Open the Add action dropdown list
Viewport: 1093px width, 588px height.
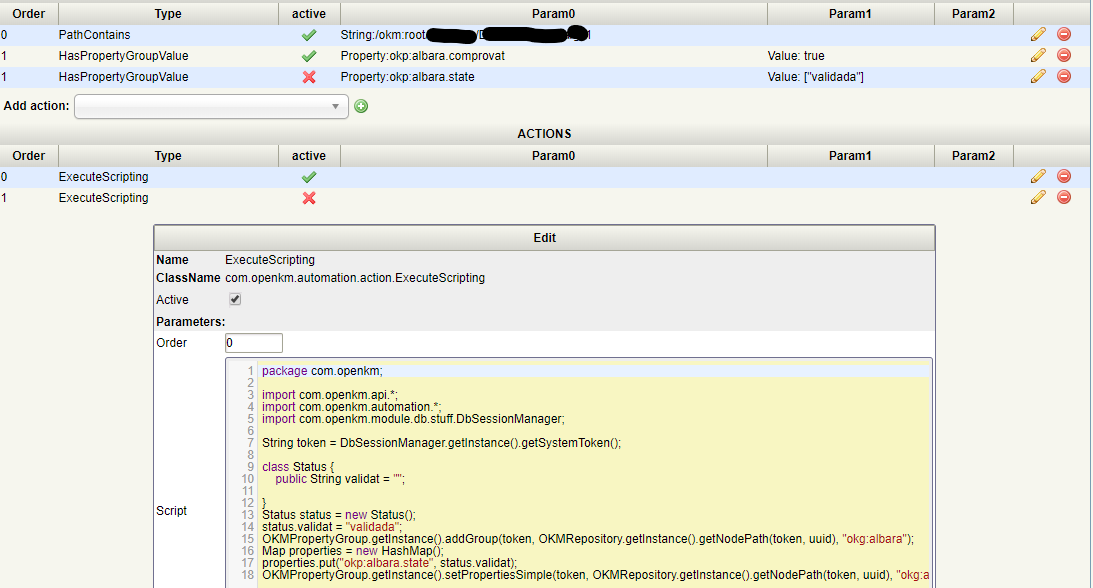pos(211,106)
